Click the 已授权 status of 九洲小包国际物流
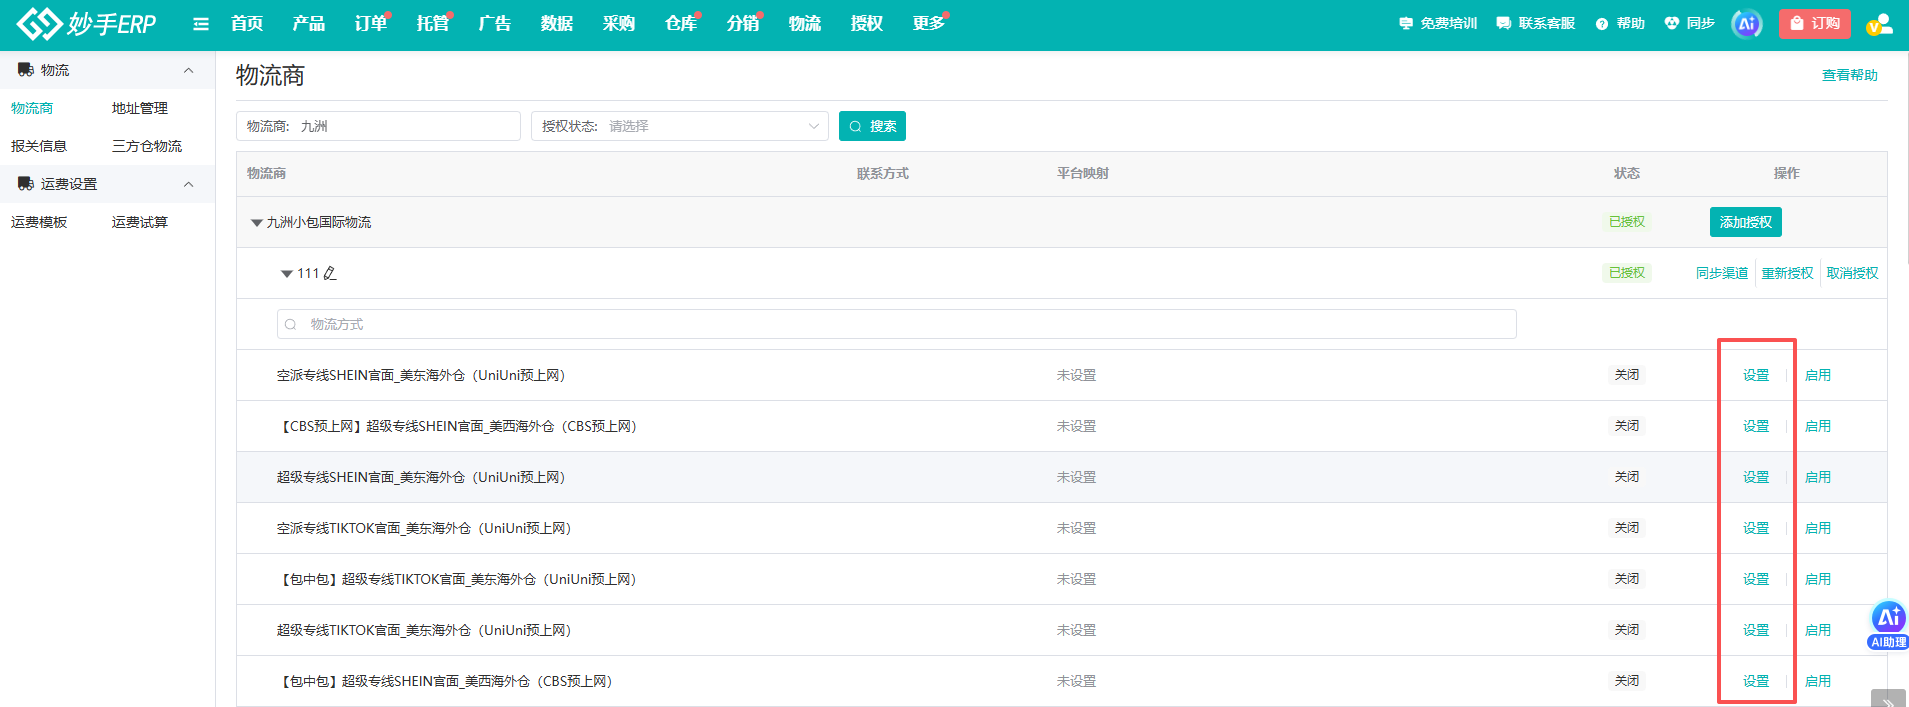1909x707 pixels. point(1627,222)
